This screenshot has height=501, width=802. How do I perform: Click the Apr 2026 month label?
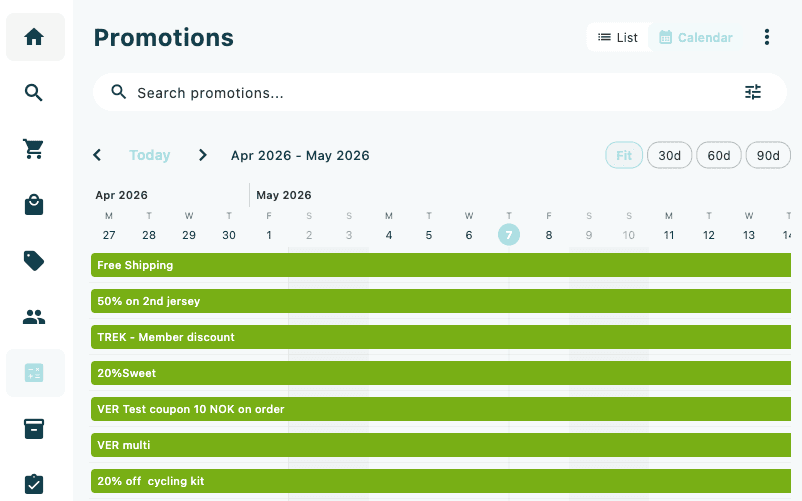(x=121, y=195)
